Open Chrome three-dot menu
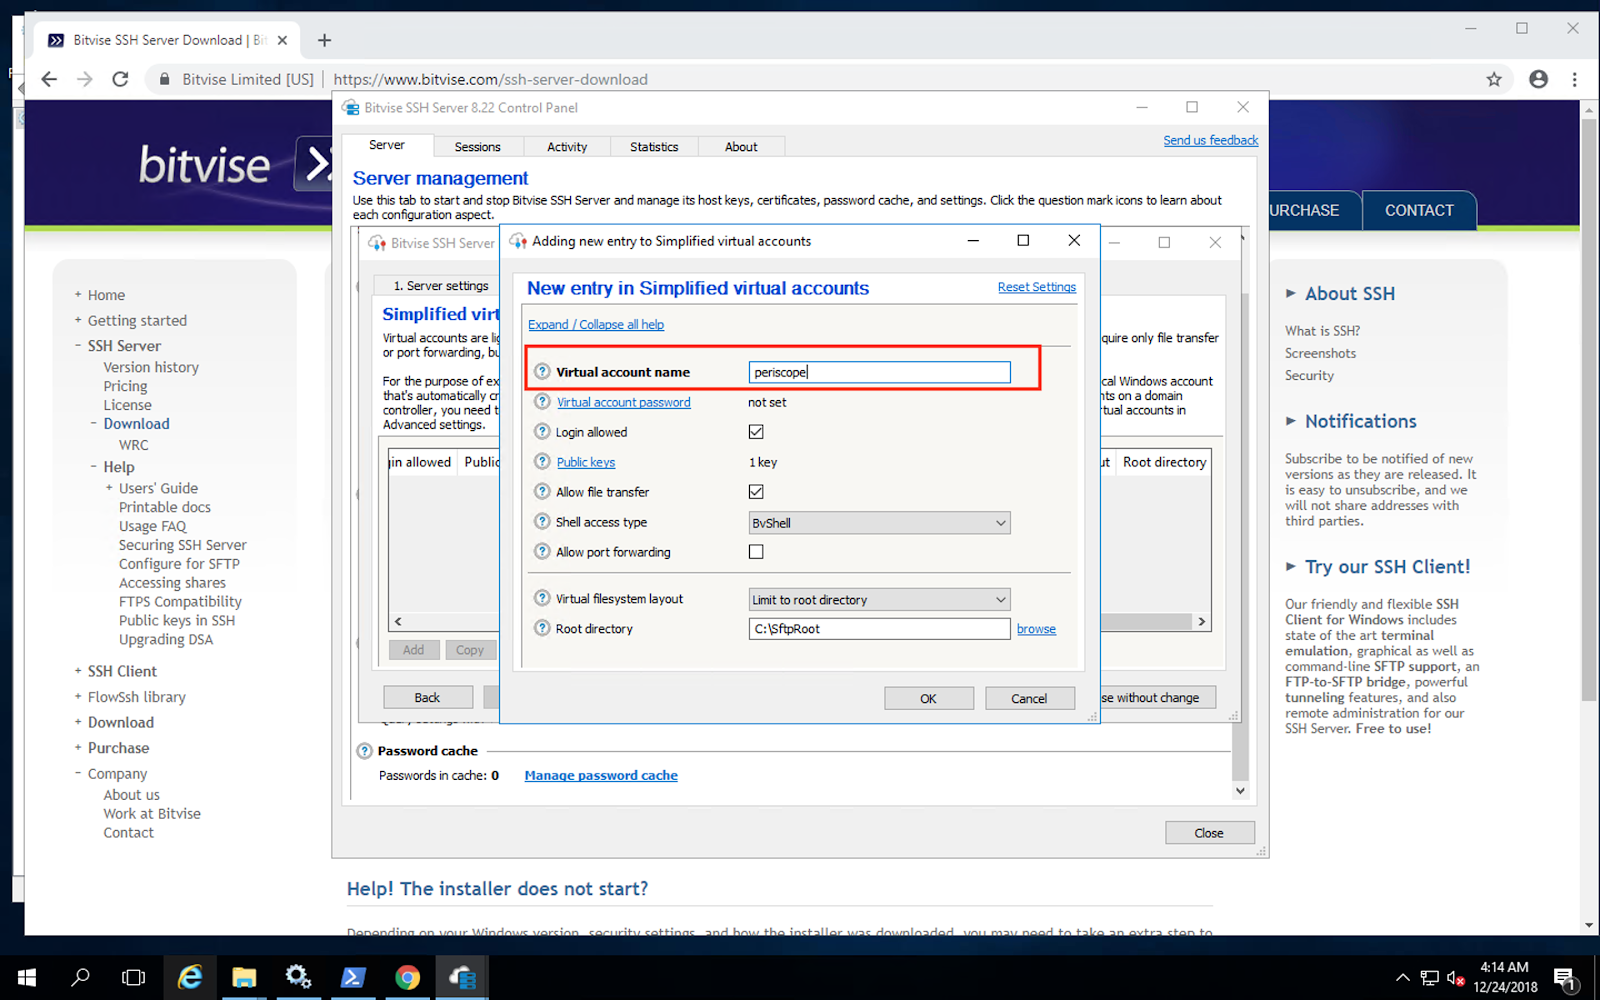The width and height of the screenshot is (1600, 1000). [x=1574, y=79]
